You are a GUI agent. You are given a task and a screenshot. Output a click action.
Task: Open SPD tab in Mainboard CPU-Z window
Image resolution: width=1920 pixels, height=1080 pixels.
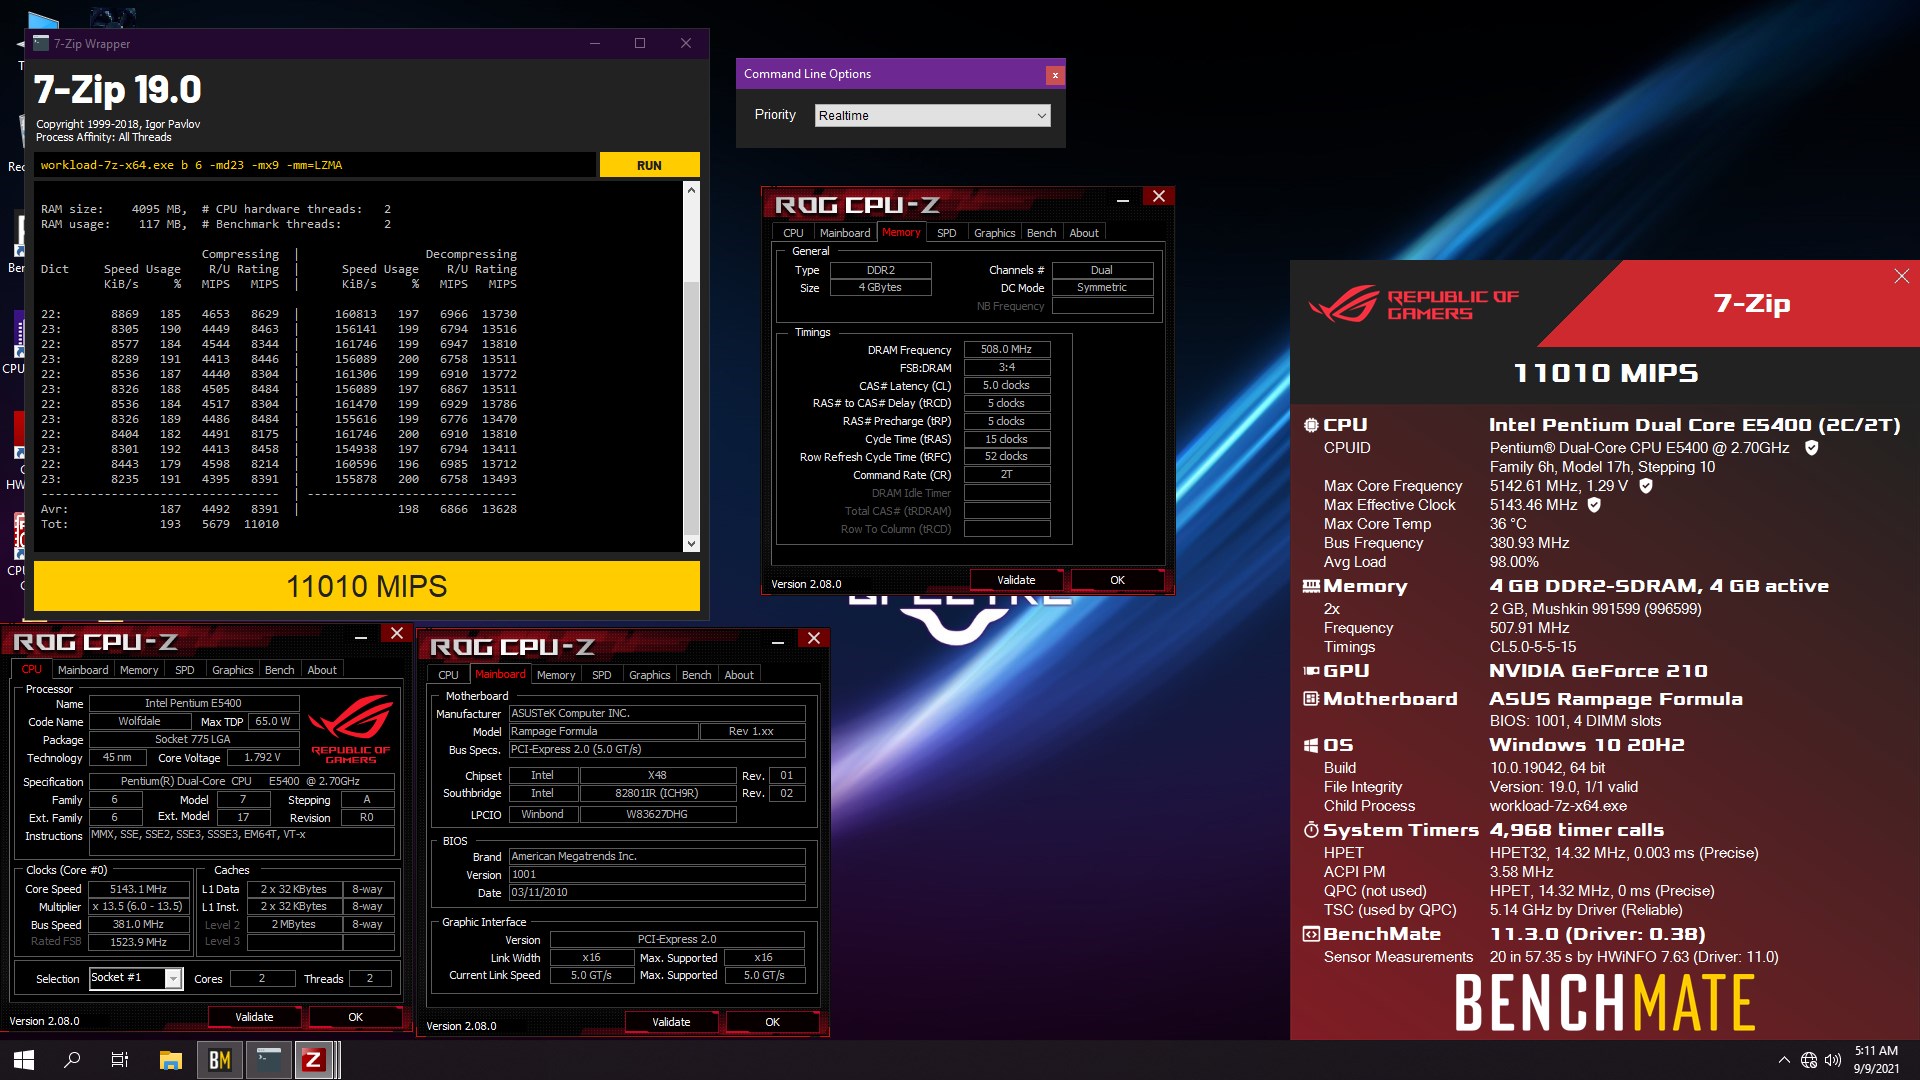click(x=601, y=675)
